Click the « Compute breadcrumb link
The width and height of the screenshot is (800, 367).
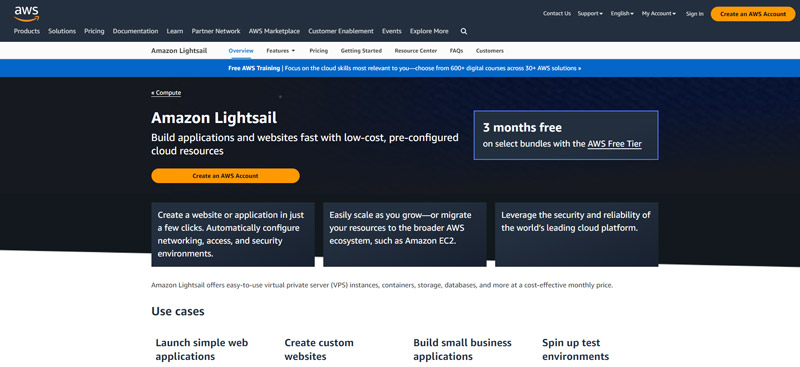click(166, 93)
